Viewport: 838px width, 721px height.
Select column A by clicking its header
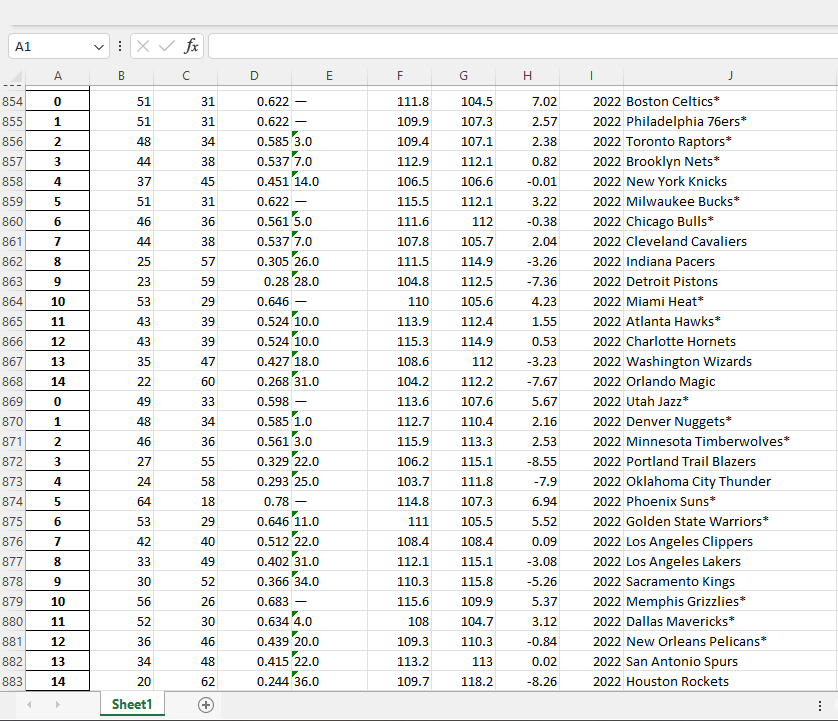[57, 75]
